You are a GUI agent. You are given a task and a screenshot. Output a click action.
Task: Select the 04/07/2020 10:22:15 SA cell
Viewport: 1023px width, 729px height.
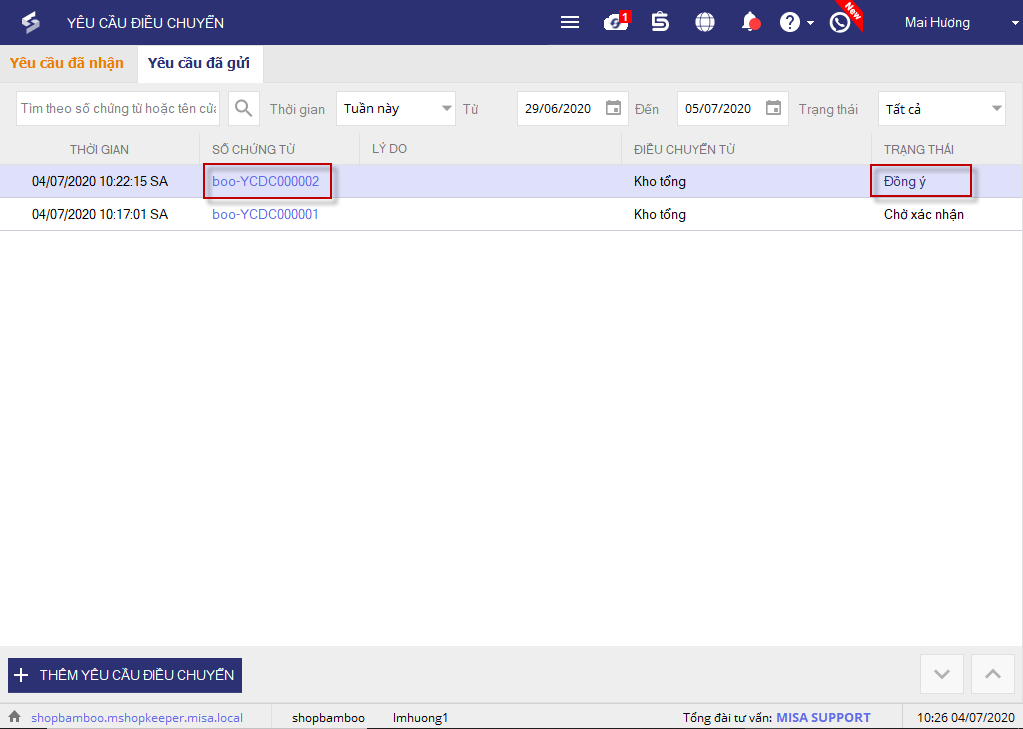(x=100, y=181)
